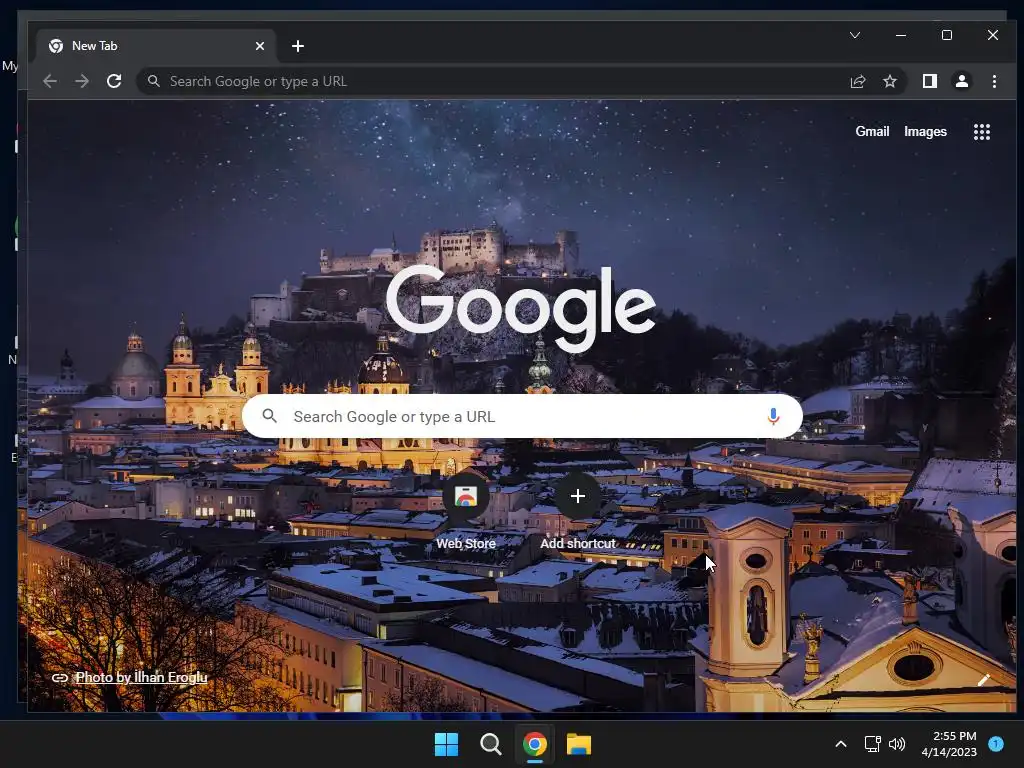Reload the current page

(114, 81)
